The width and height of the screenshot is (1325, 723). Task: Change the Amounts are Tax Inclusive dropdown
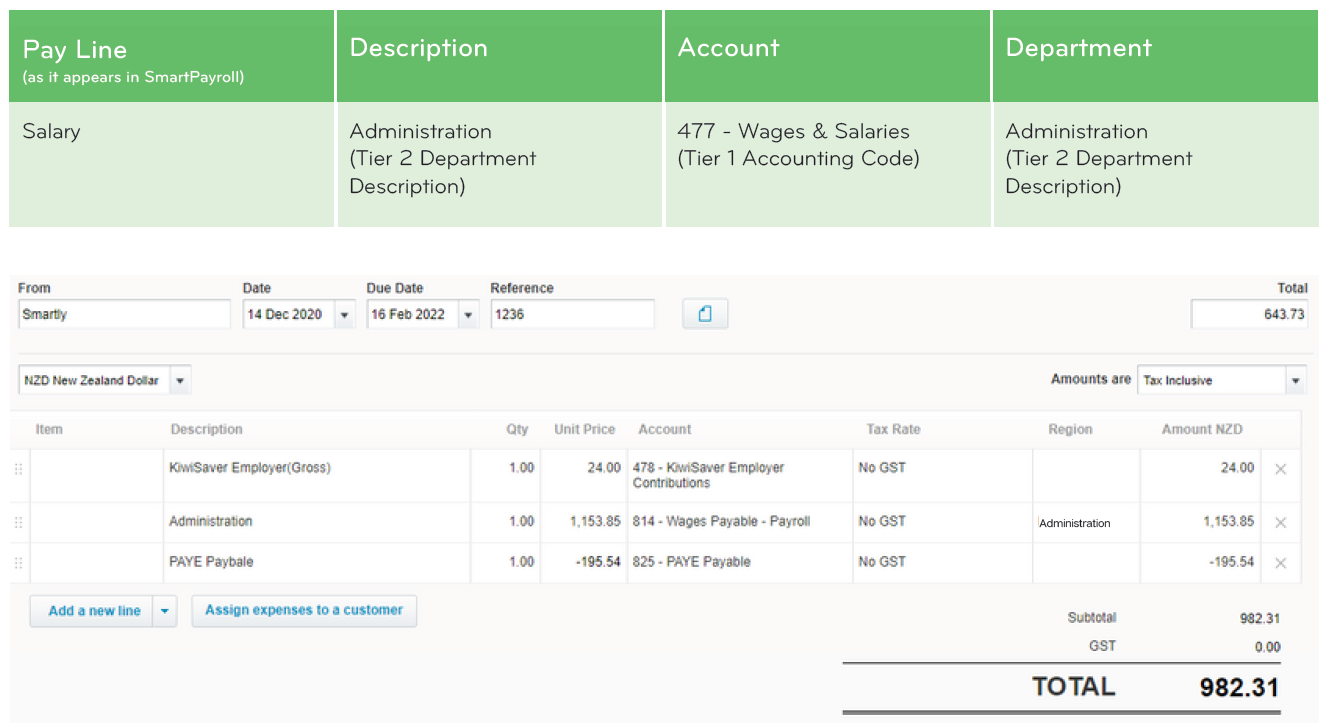(x=1296, y=380)
